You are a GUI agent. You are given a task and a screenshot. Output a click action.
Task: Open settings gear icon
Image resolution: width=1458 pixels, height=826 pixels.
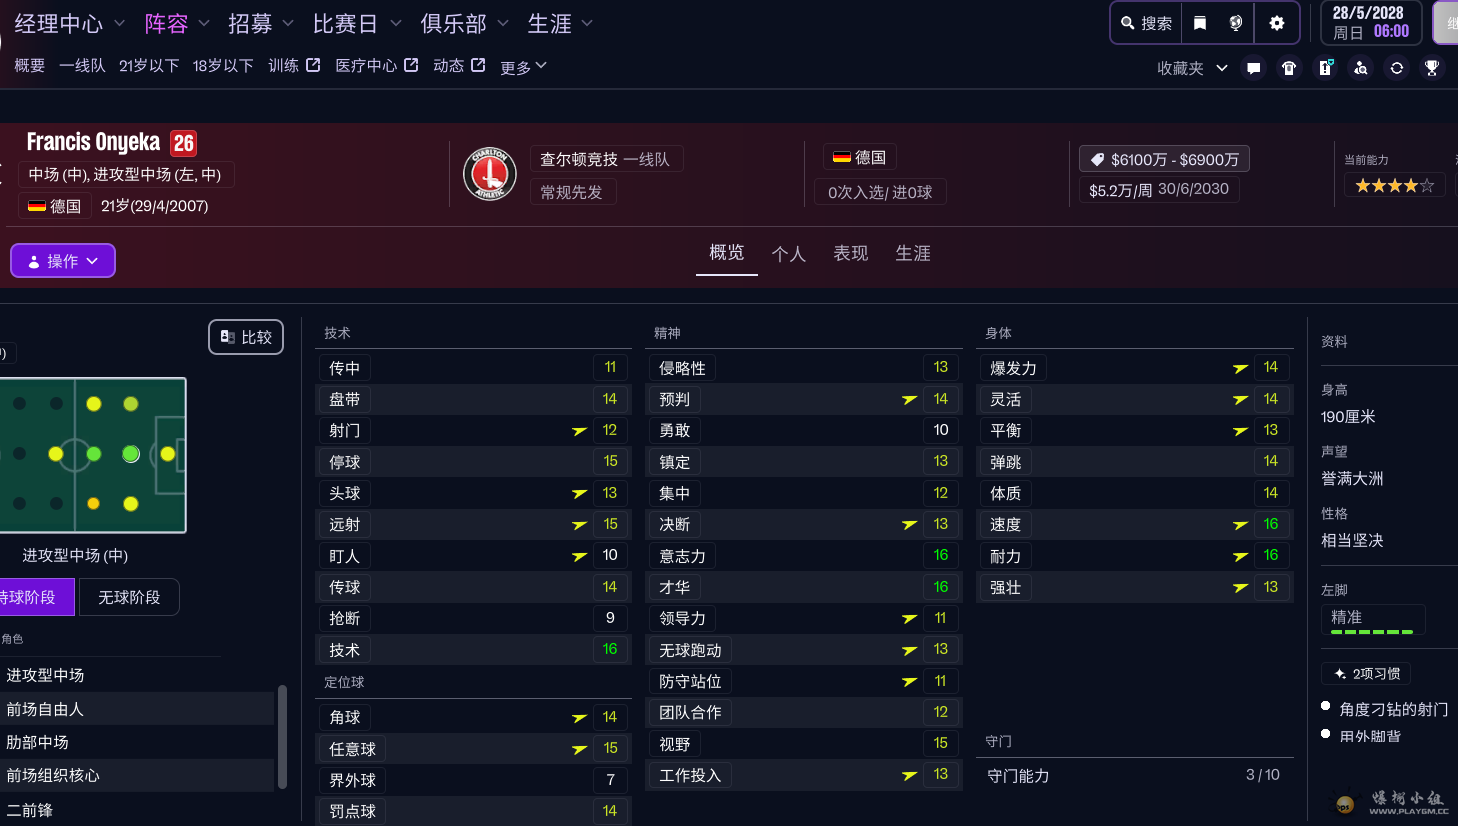pyautogui.click(x=1277, y=23)
